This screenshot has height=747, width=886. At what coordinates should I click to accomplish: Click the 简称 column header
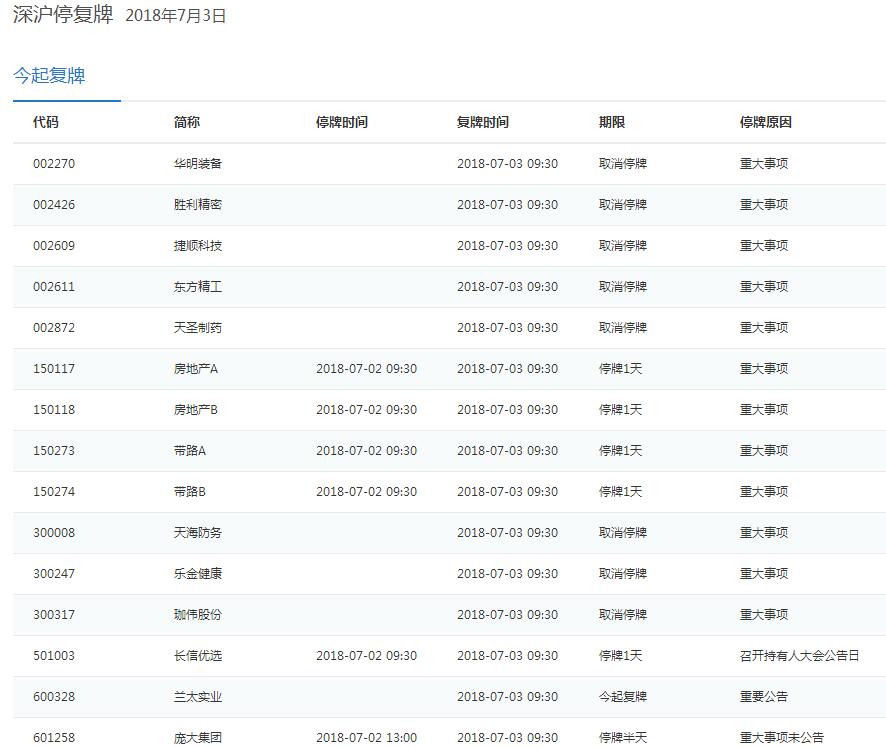coord(187,122)
